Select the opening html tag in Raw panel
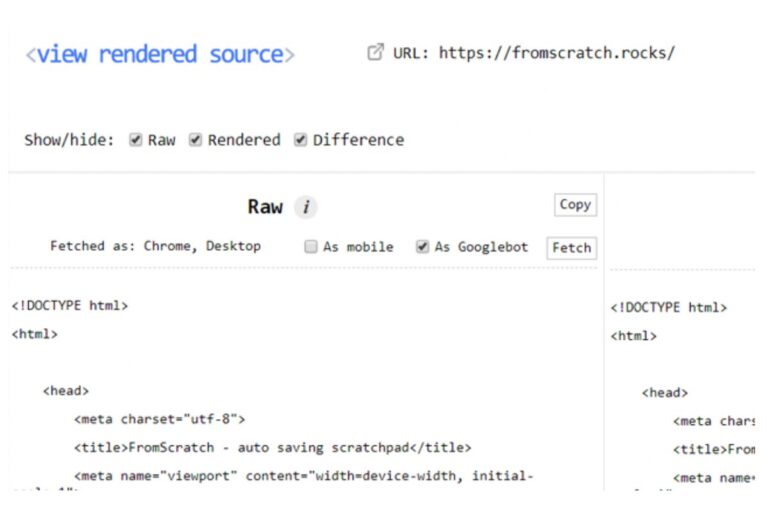Viewport: 768px width, 512px height. (35, 335)
